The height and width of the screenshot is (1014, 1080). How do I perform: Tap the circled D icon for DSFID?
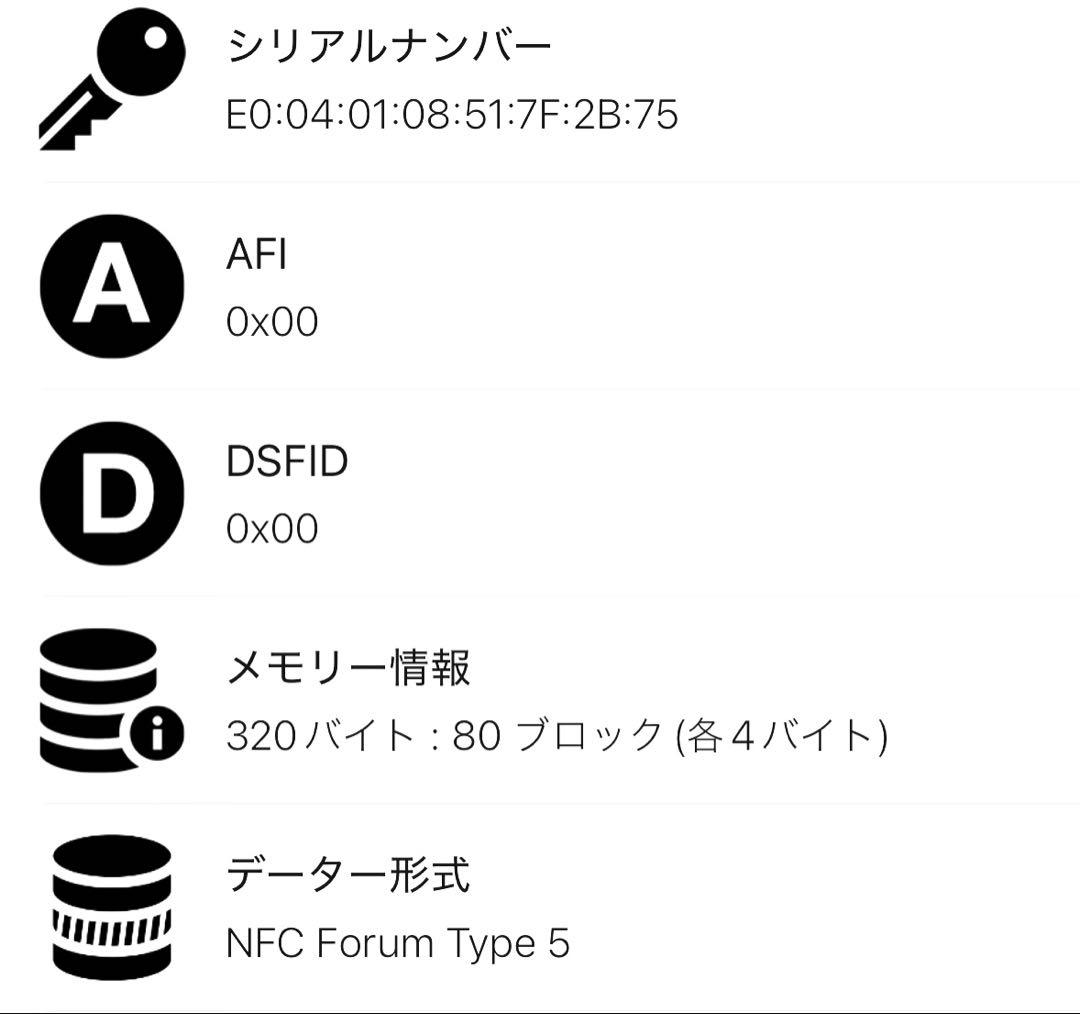(112, 493)
